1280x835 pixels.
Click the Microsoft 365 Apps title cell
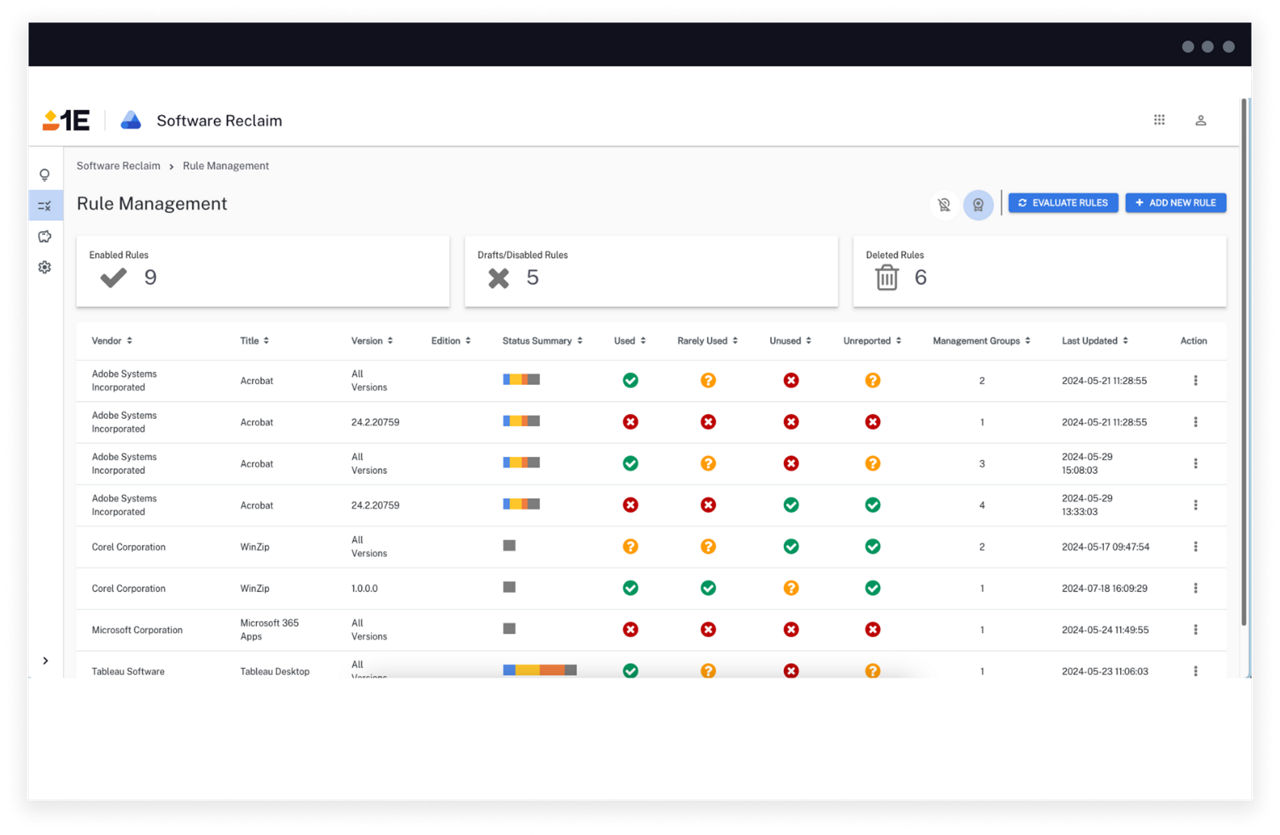(269, 630)
